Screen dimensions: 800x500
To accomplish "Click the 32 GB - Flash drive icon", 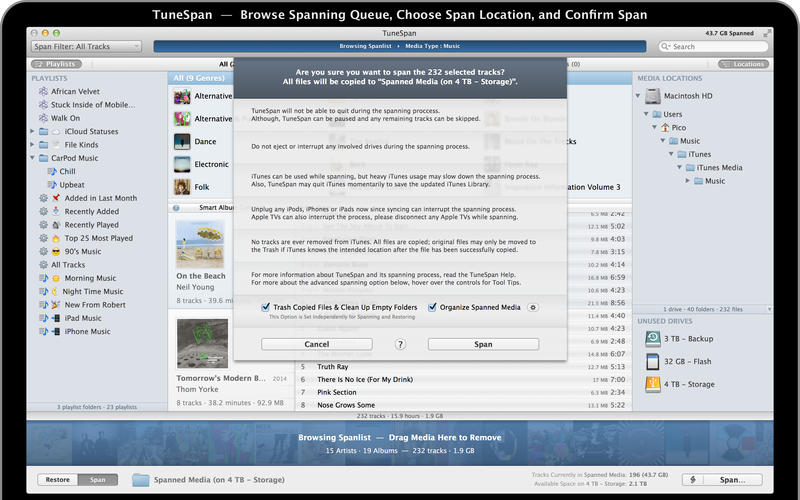I will pos(653,361).
